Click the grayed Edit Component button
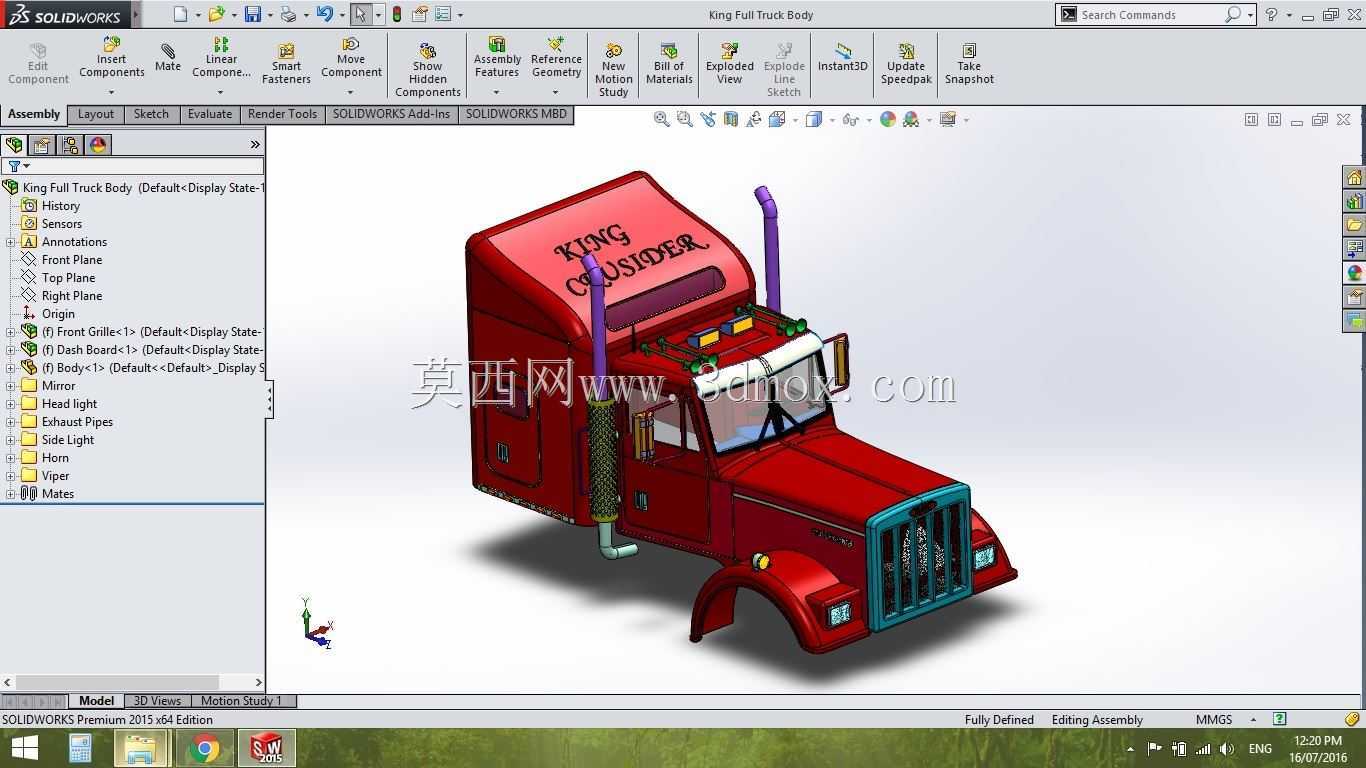Screen dimensions: 1366x768 (38, 65)
